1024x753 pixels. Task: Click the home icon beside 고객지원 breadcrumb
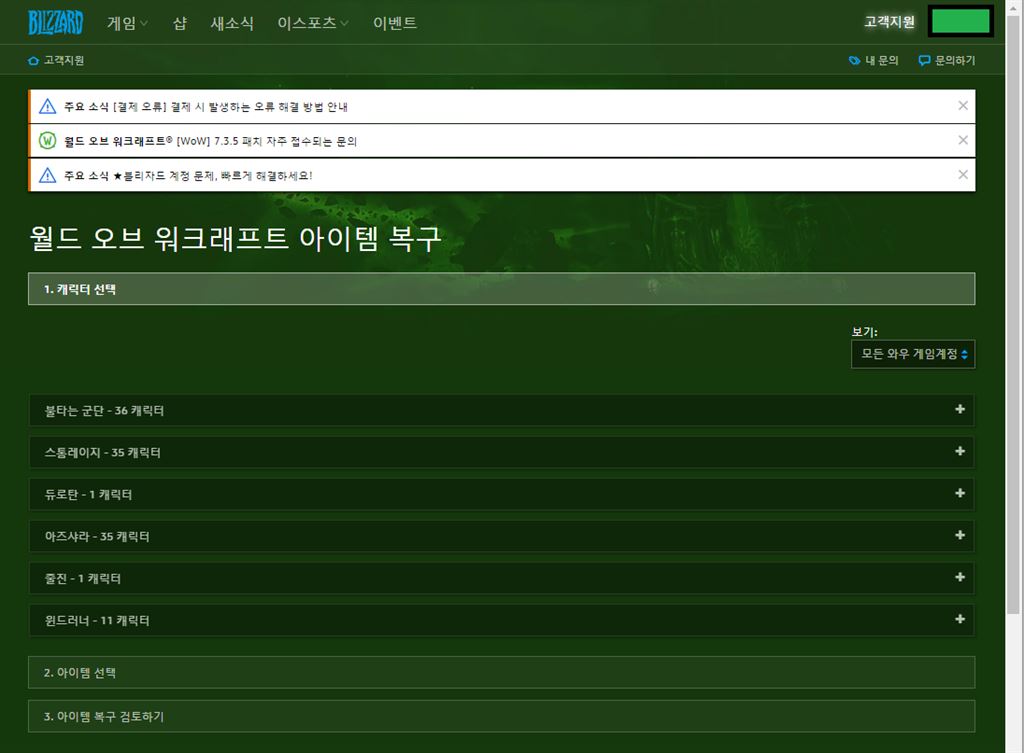(x=33, y=61)
